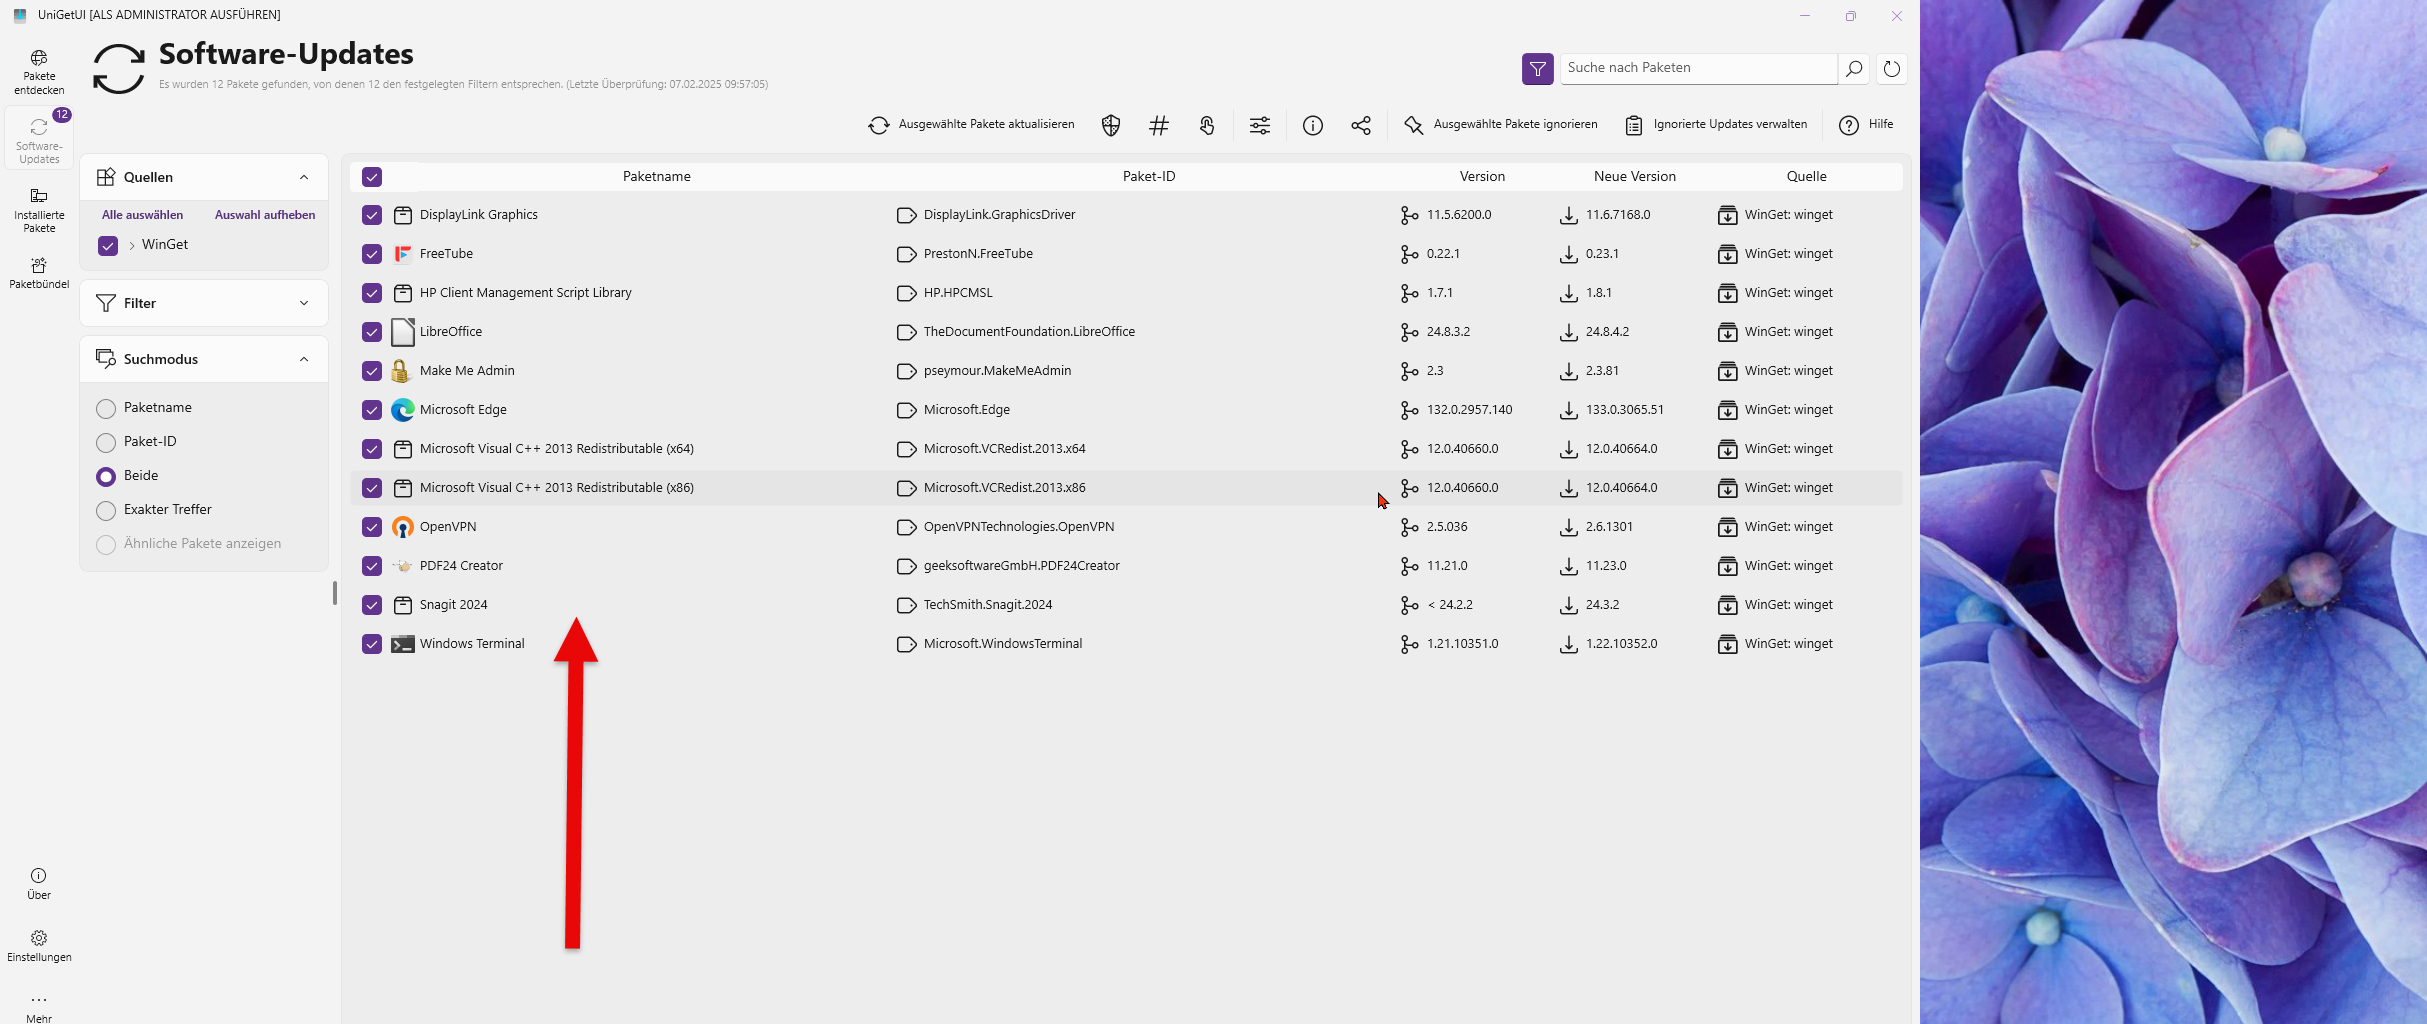Click the DisplayLink Graphics package icon
2427x1024 pixels.
pos(403,215)
